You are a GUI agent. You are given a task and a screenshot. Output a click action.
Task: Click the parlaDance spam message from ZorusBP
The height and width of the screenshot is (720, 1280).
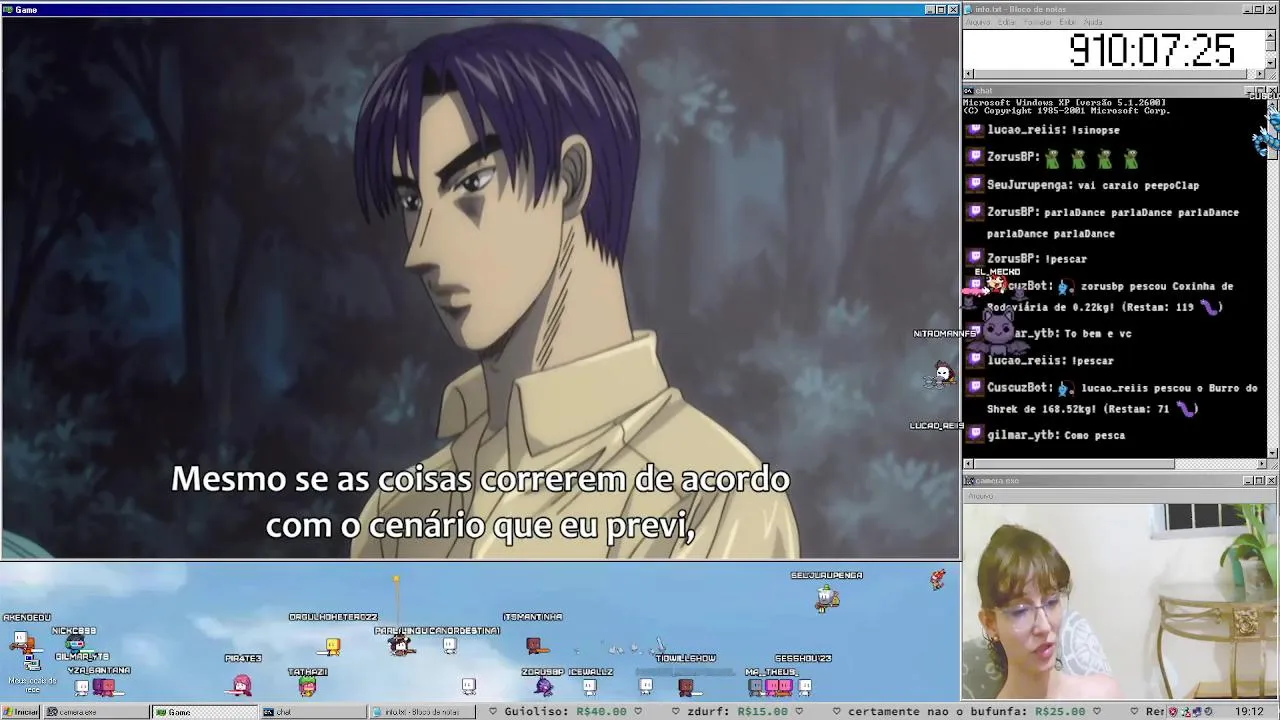(1113, 222)
